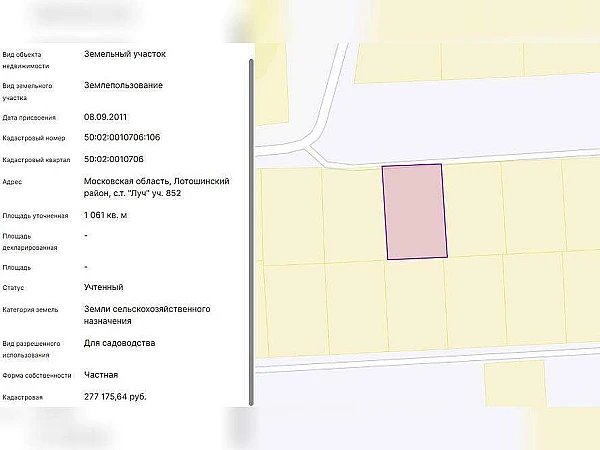Click the status value Учтенный
600x450 pixels.
pyautogui.click(x=104, y=287)
